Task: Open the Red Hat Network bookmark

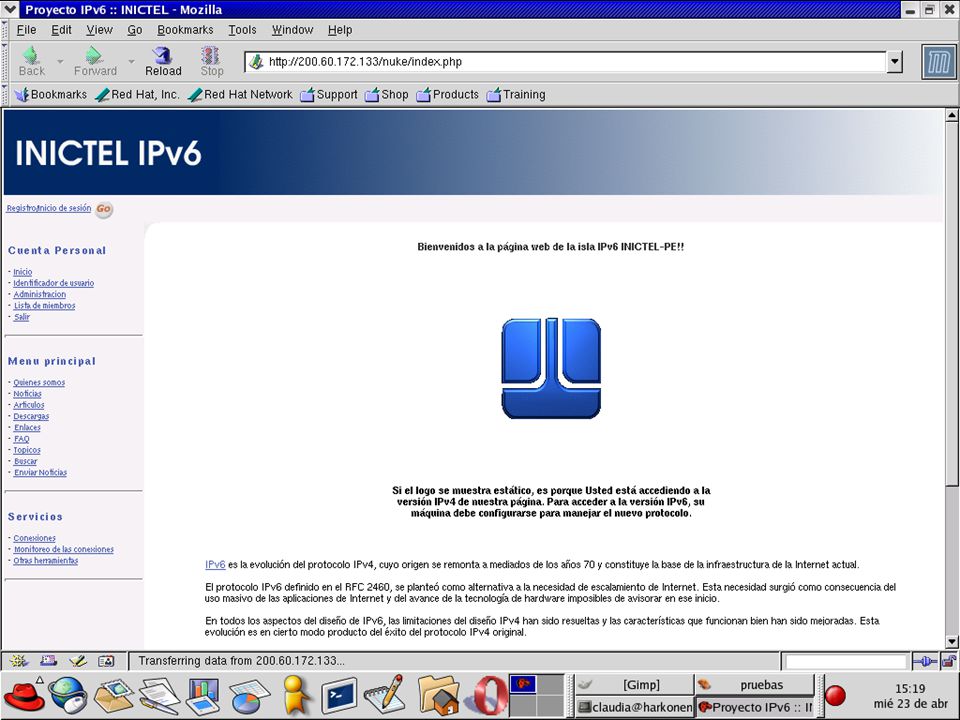Action: pos(241,94)
